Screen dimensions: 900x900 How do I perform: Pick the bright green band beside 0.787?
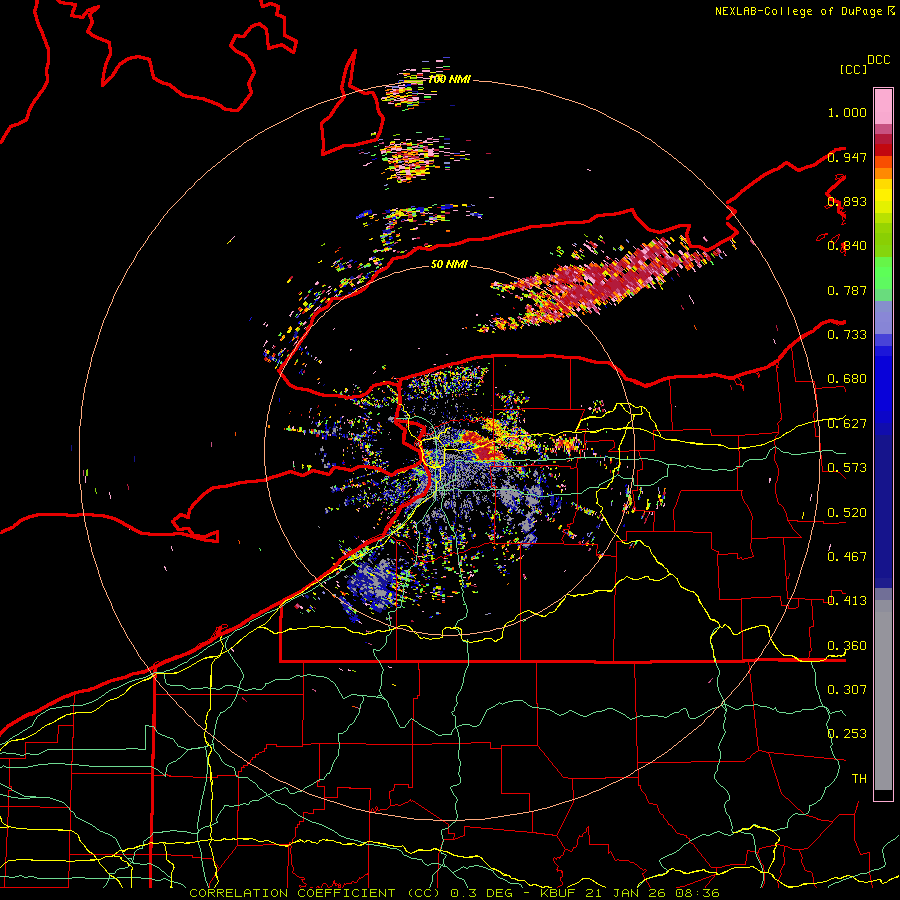click(x=883, y=276)
